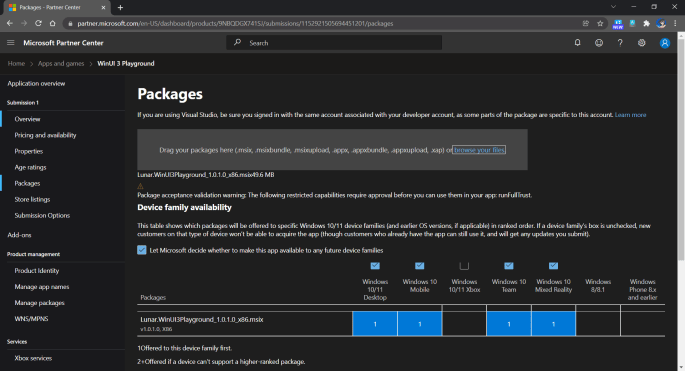Click Windows 10 Team rank cell
Viewport: 685px width, 371px height.
click(x=509, y=324)
